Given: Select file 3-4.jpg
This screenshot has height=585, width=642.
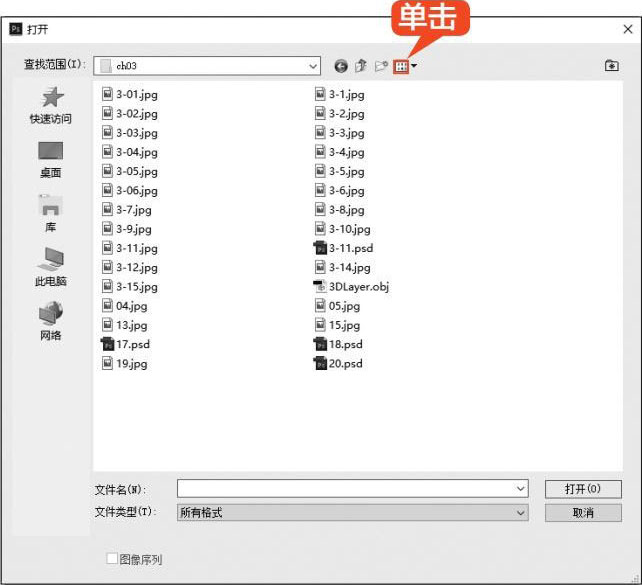Looking at the screenshot, I should click(339, 152).
